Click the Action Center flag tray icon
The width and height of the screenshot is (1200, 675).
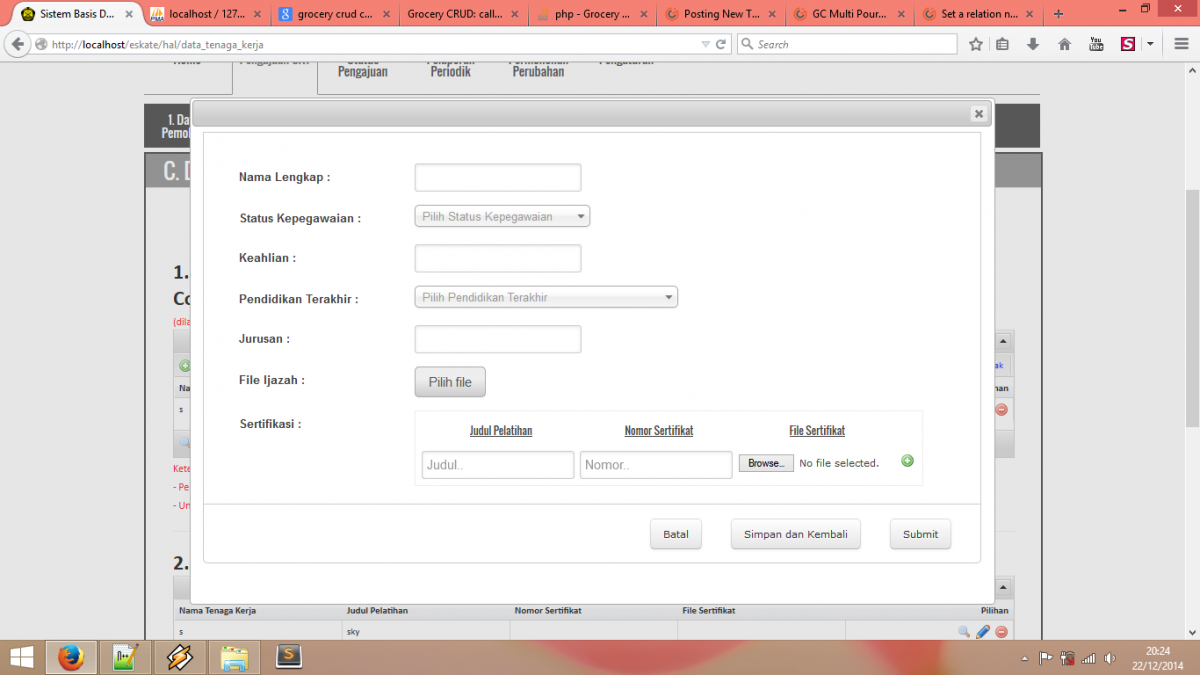pyautogui.click(x=1046, y=658)
